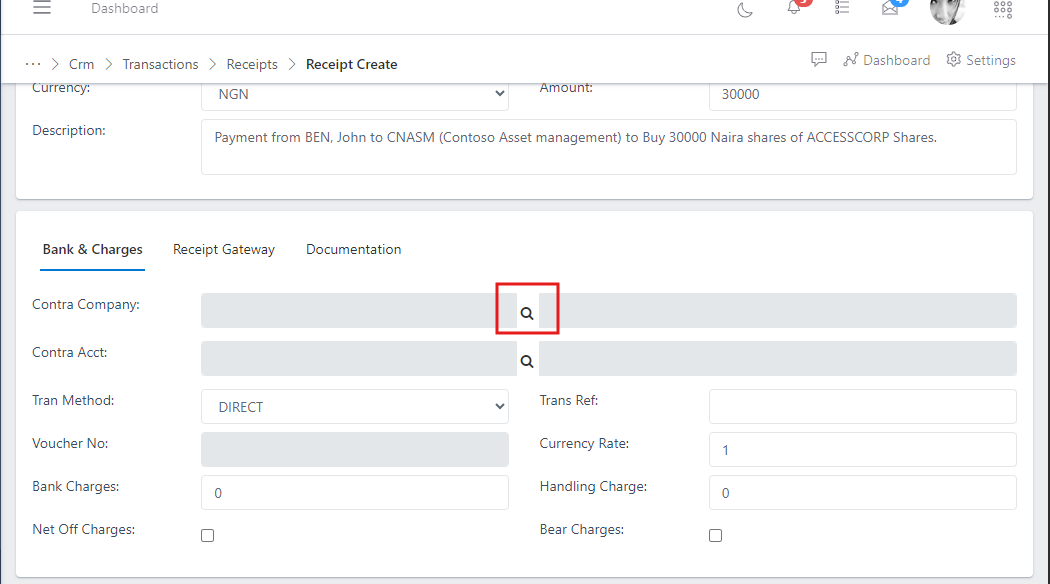Click the profile avatar picture

[946, 11]
